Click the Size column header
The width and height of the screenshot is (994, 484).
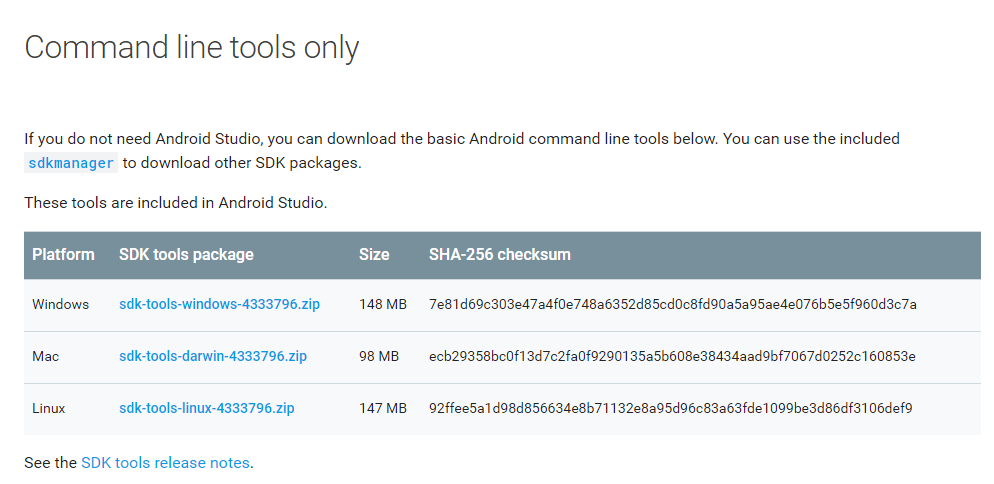tap(374, 254)
